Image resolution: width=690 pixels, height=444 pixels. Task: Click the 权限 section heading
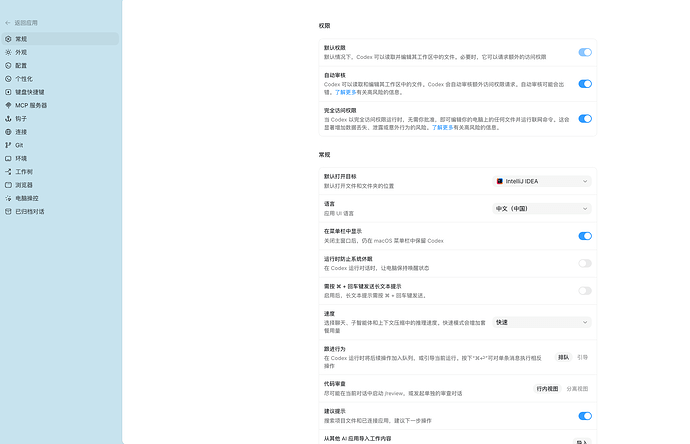click(324, 26)
